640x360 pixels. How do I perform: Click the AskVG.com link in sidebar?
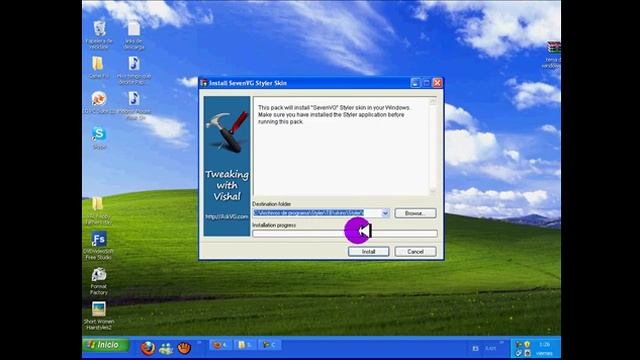227,217
